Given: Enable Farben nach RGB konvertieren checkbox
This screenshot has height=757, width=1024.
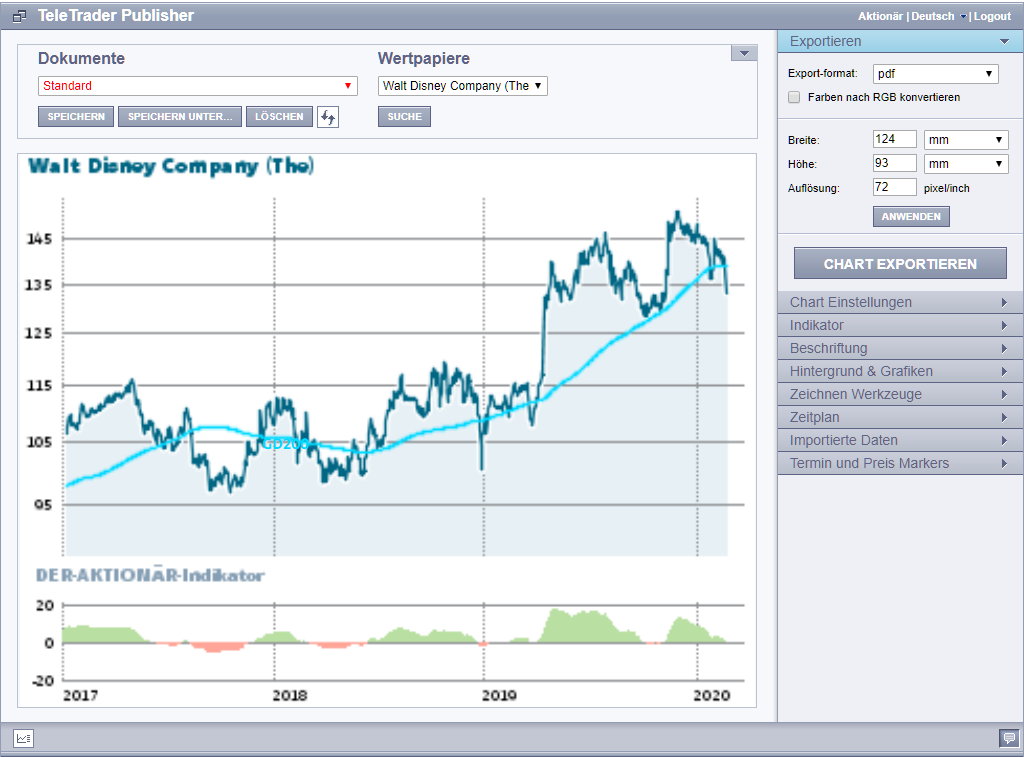Looking at the screenshot, I should pos(794,97).
